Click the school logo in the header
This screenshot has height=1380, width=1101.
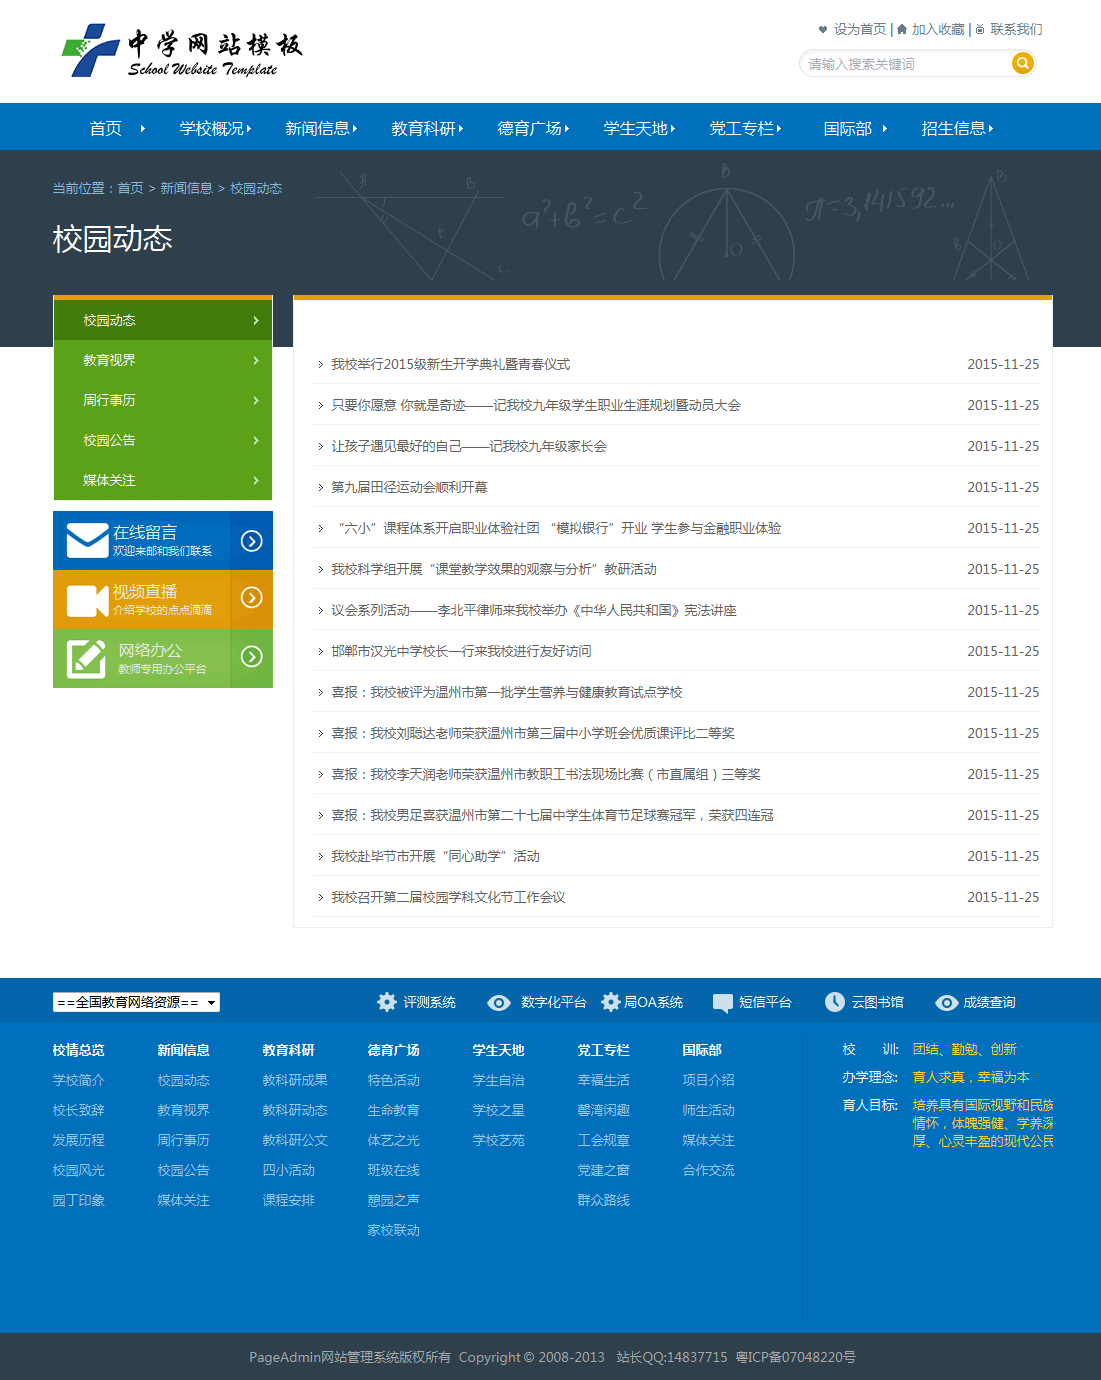(x=181, y=50)
